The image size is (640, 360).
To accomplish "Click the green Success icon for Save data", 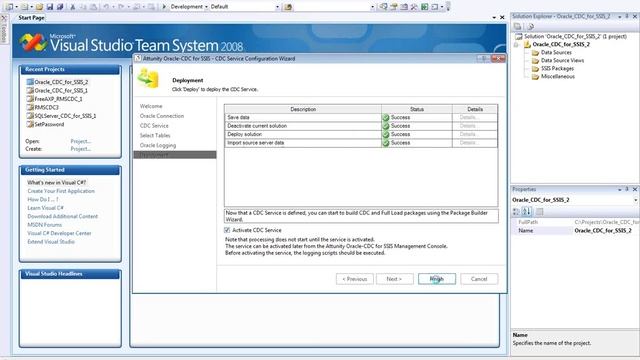I will pos(386,118).
